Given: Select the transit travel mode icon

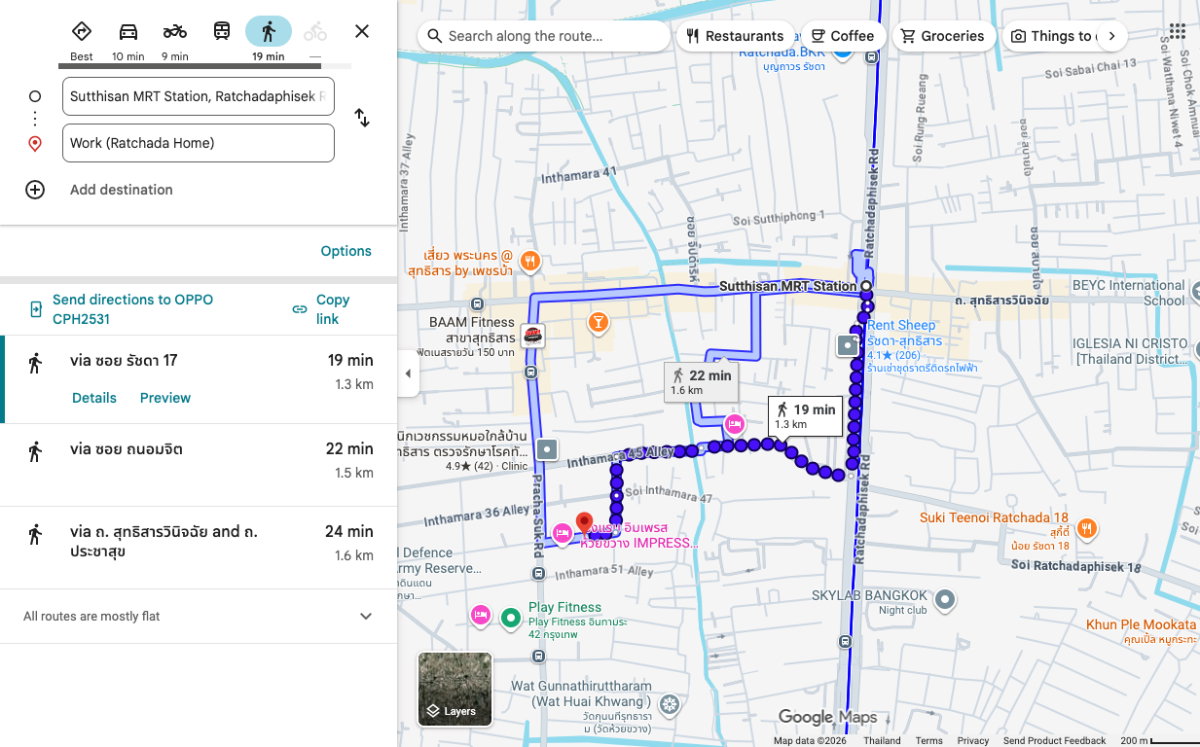Looking at the screenshot, I should click(x=222, y=31).
